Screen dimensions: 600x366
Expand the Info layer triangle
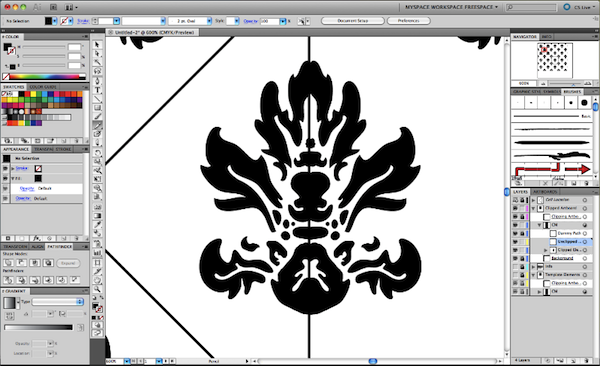[x=533, y=266]
